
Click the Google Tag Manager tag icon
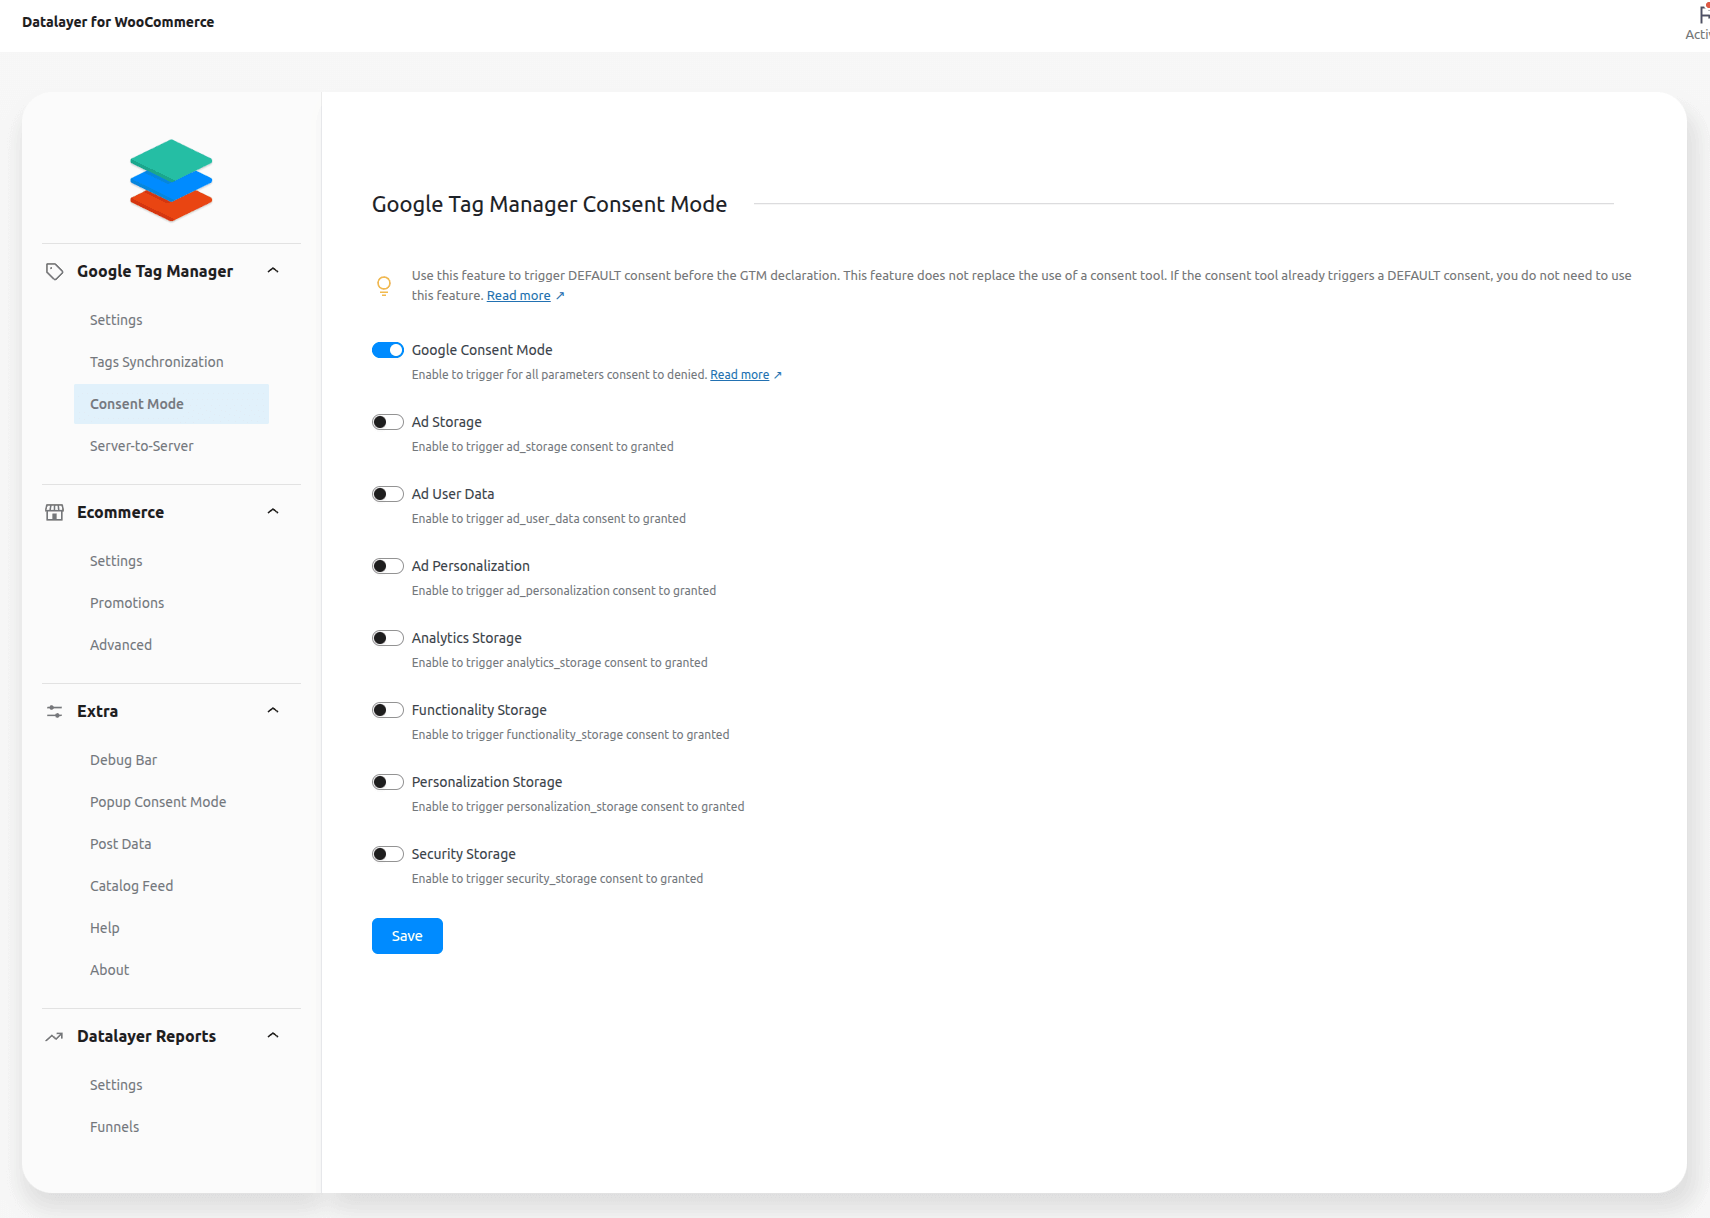pos(55,271)
